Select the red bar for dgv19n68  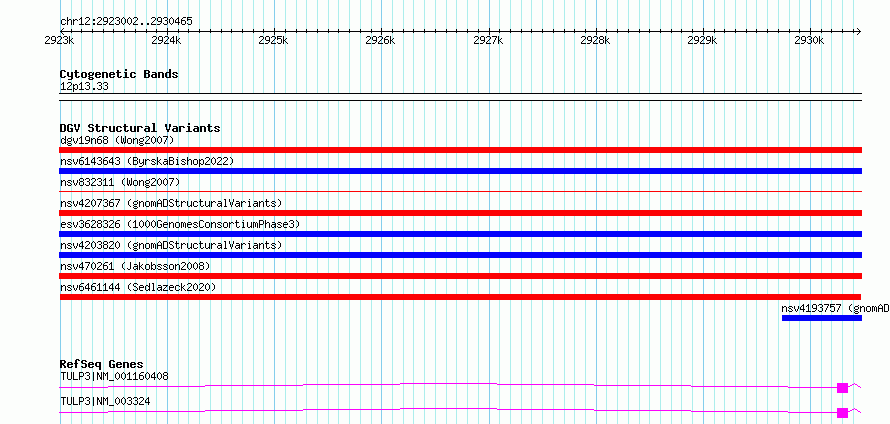(460, 150)
